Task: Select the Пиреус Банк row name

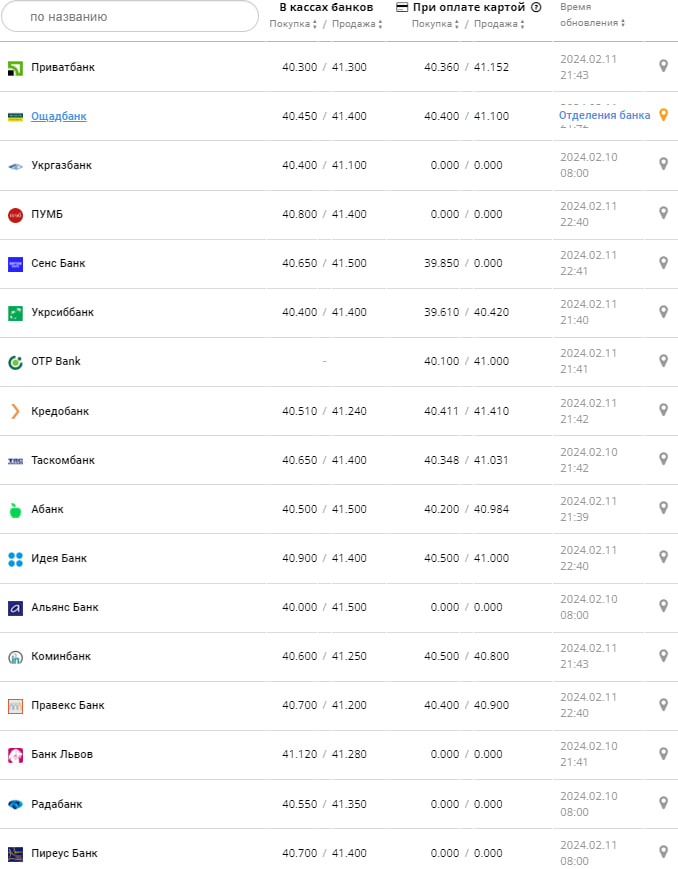Action: (x=64, y=853)
